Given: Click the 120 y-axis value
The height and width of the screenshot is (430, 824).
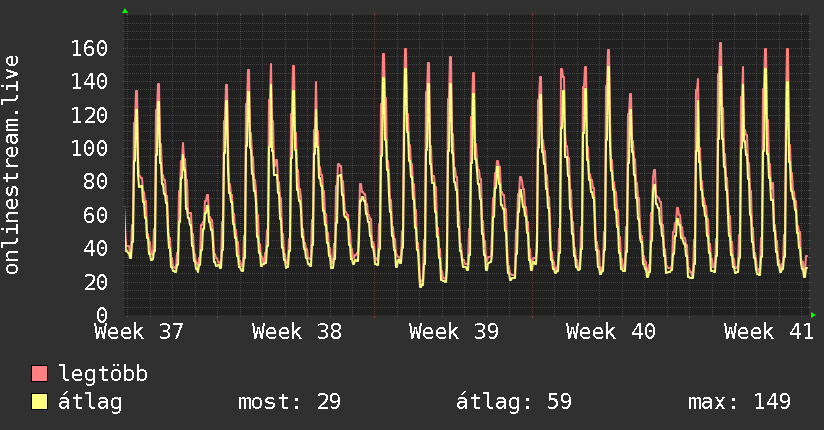Looking at the screenshot, I should [x=89, y=116].
